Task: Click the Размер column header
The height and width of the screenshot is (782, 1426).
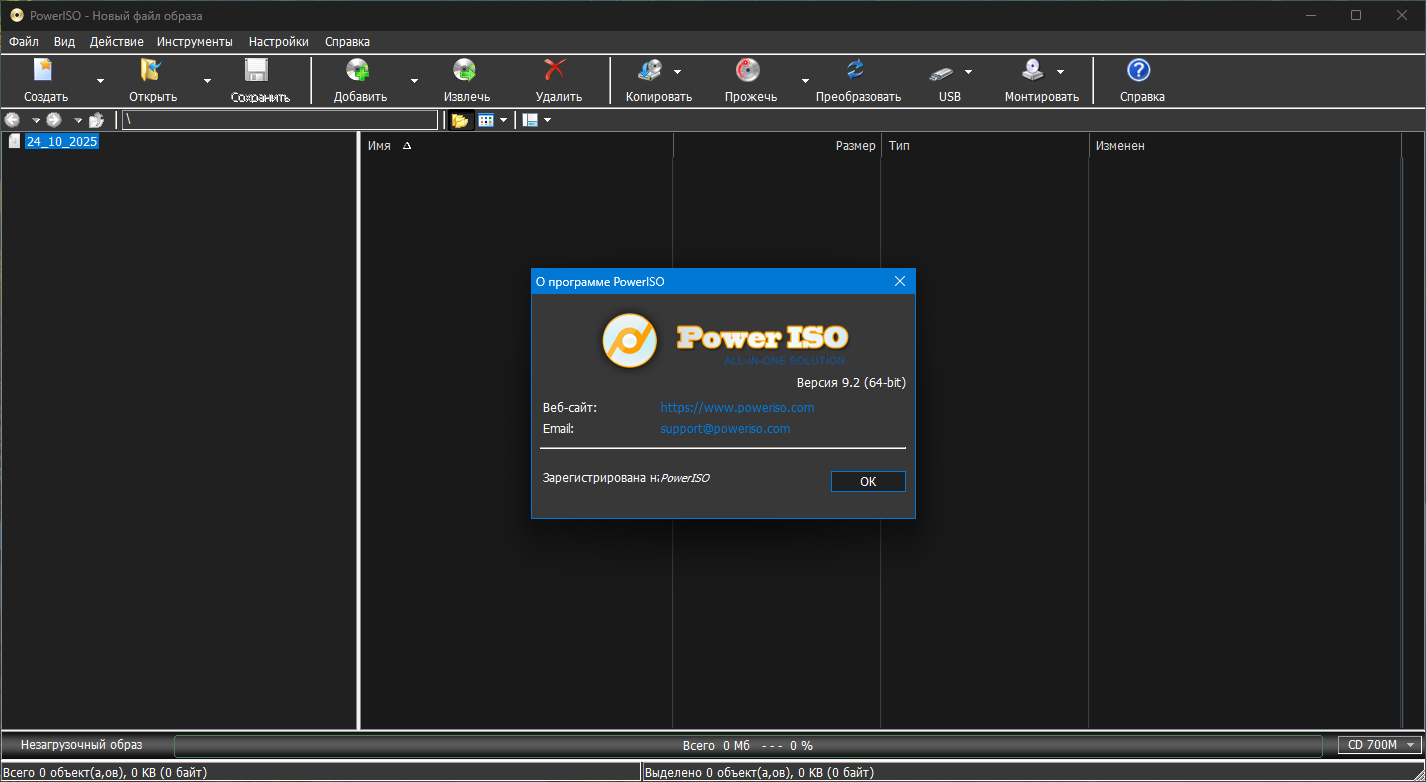Action: tap(777, 146)
